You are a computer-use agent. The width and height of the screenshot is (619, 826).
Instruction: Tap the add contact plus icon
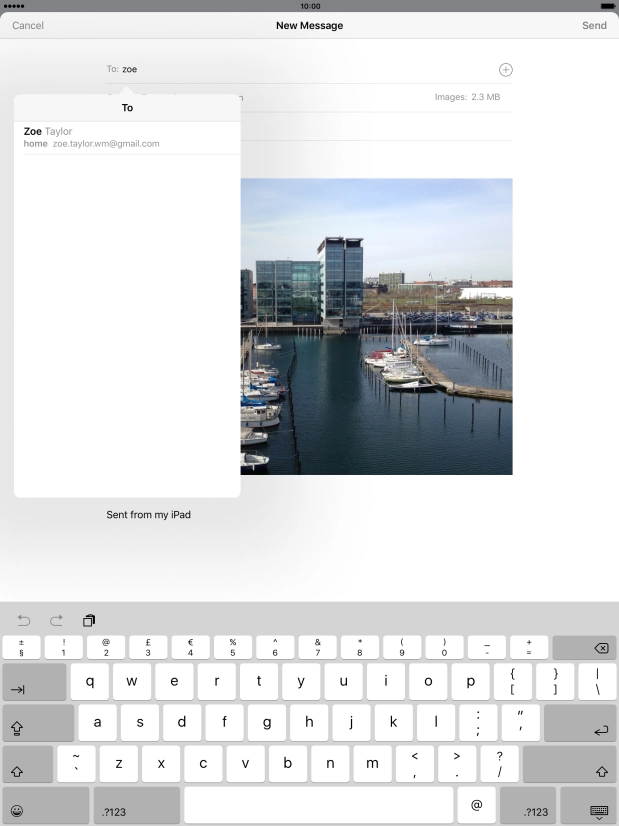(x=505, y=69)
